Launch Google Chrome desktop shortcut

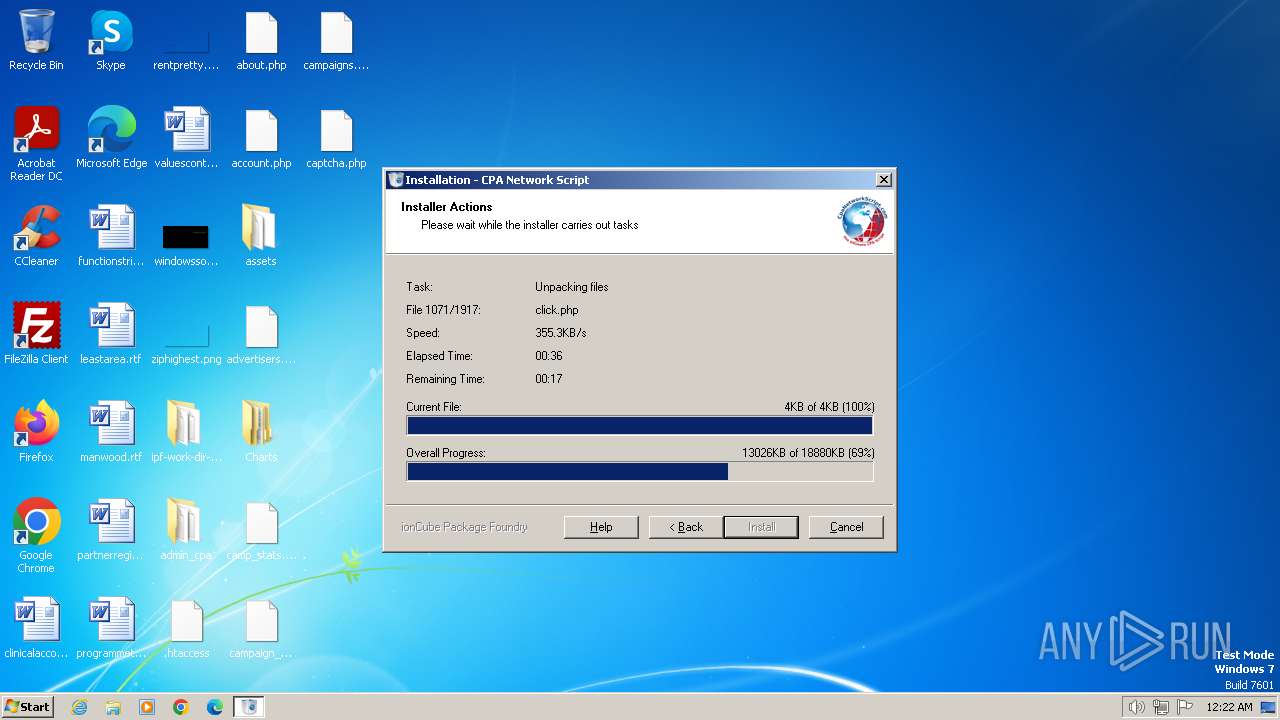(x=36, y=536)
